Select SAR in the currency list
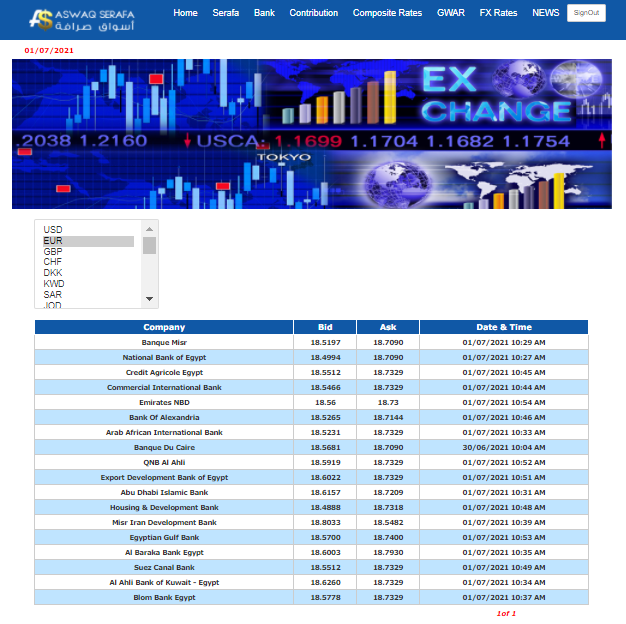 (x=88, y=295)
